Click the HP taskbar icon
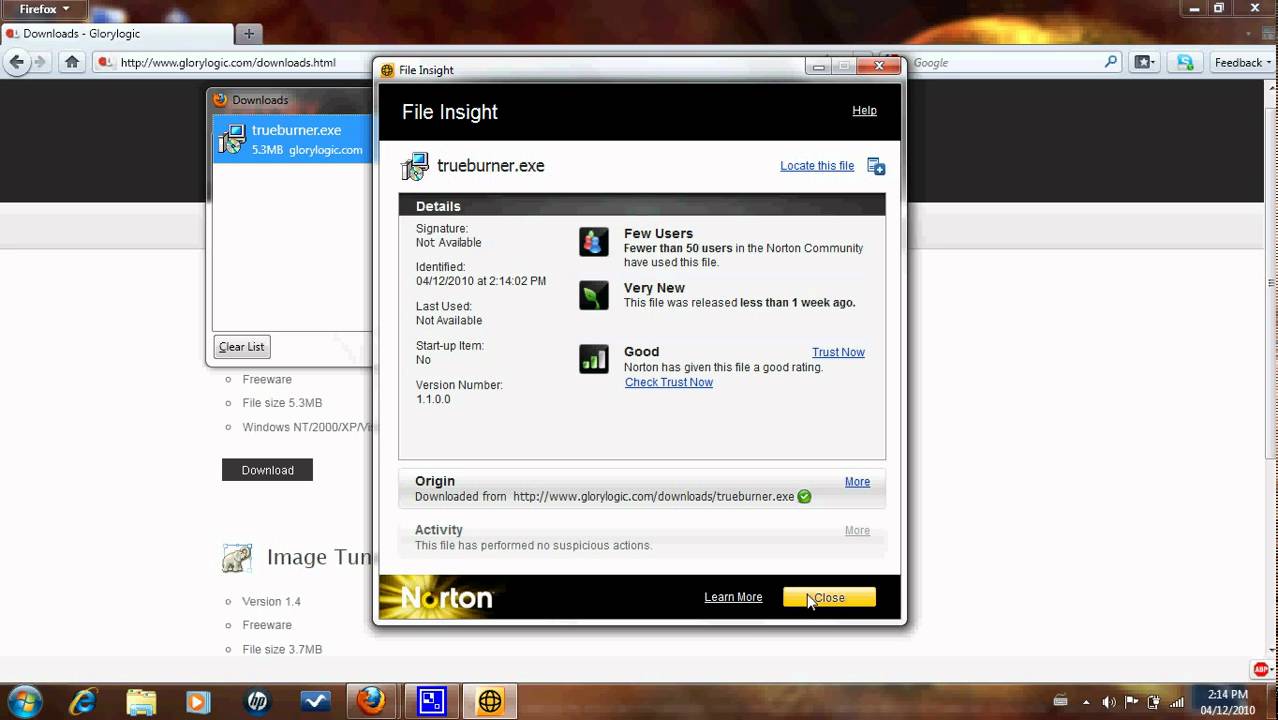Screen dimensions: 1278x720 [258, 701]
